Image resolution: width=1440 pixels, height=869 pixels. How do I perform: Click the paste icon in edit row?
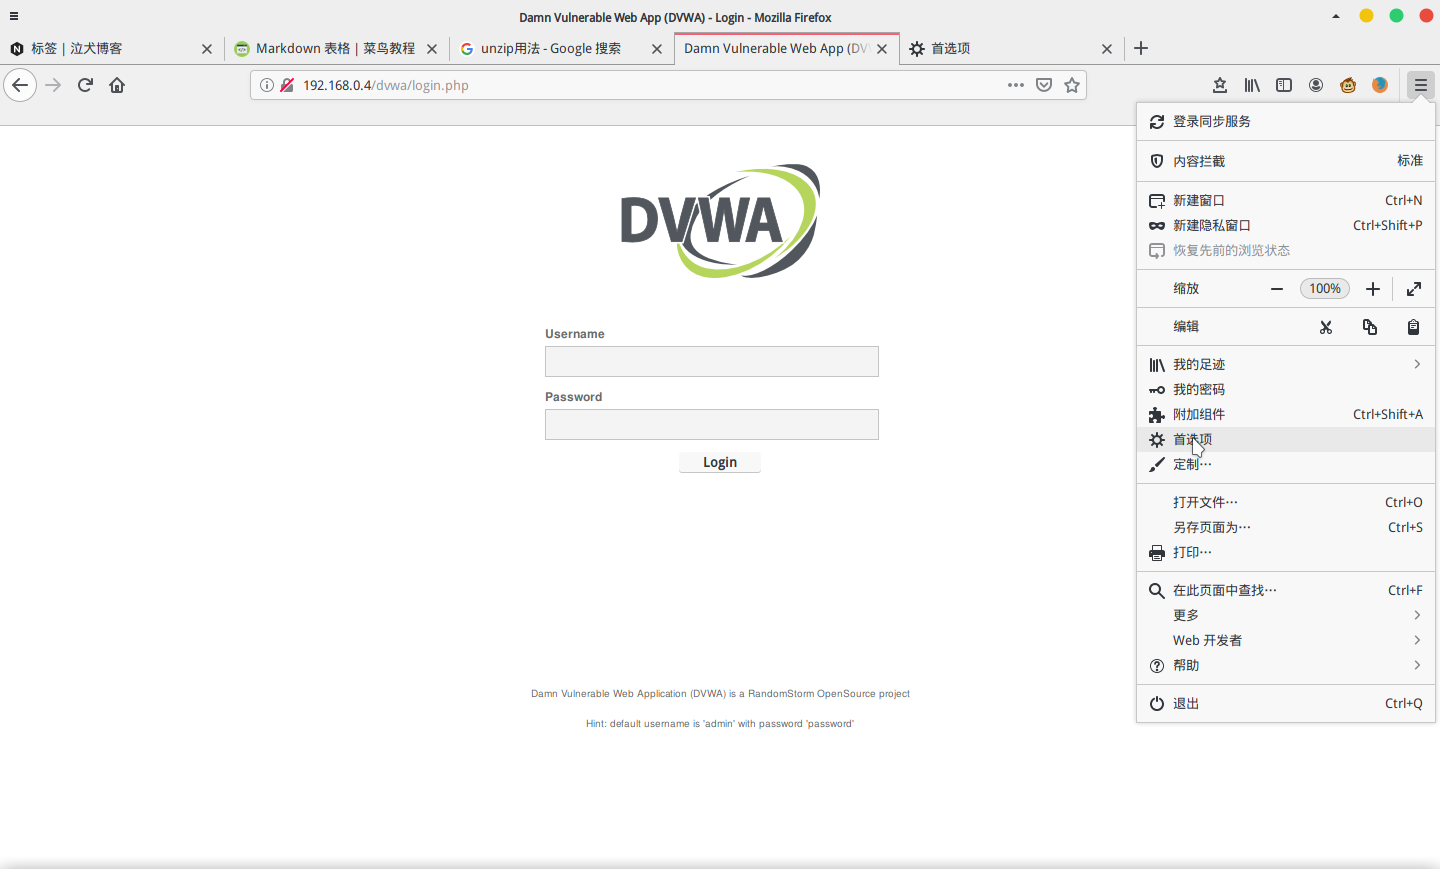(1413, 327)
